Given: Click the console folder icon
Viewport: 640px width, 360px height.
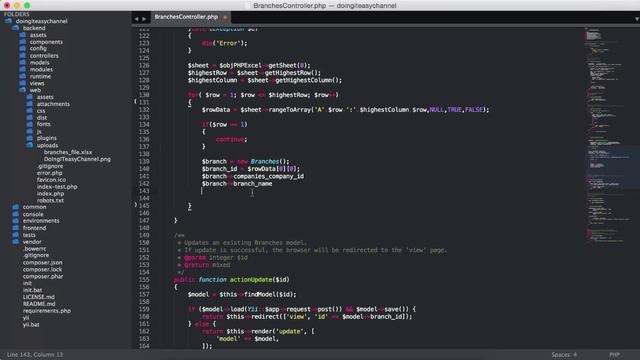Looking at the screenshot, I should [16, 214].
